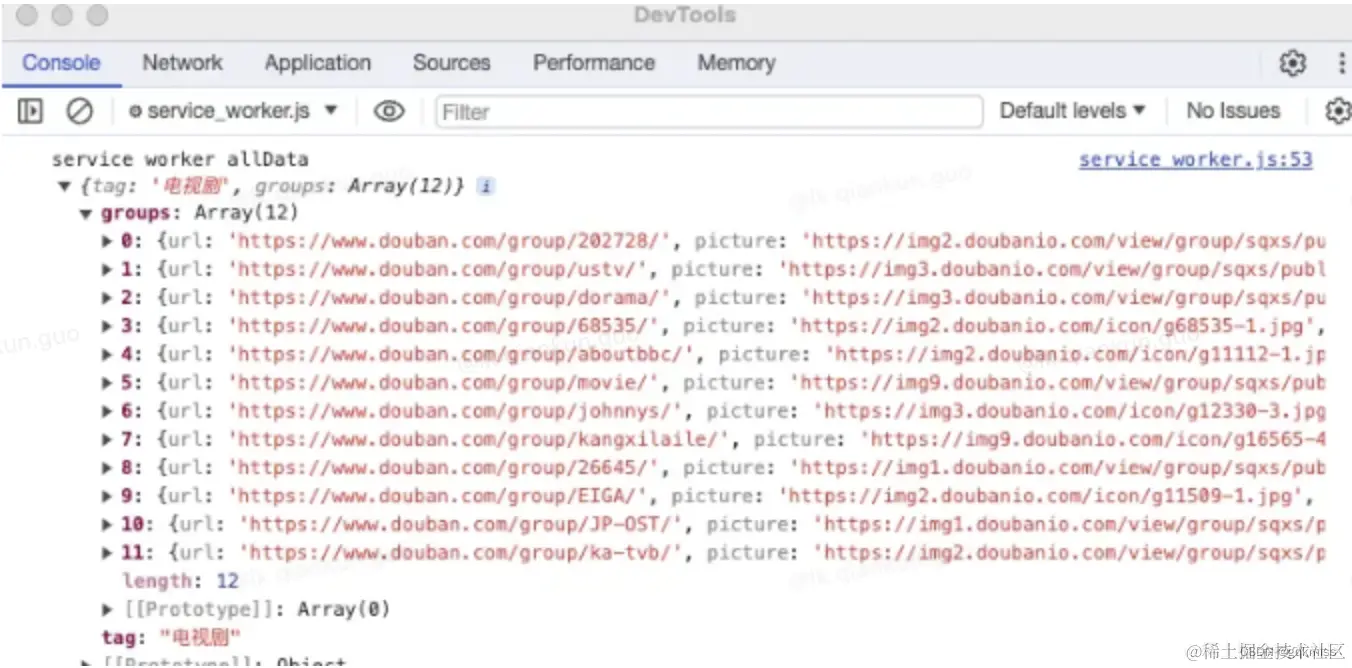The height and width of the screenshot is (668, 1352).
Task: Open the service_worker.js:53 source link
Action: tap(1195, 159)
